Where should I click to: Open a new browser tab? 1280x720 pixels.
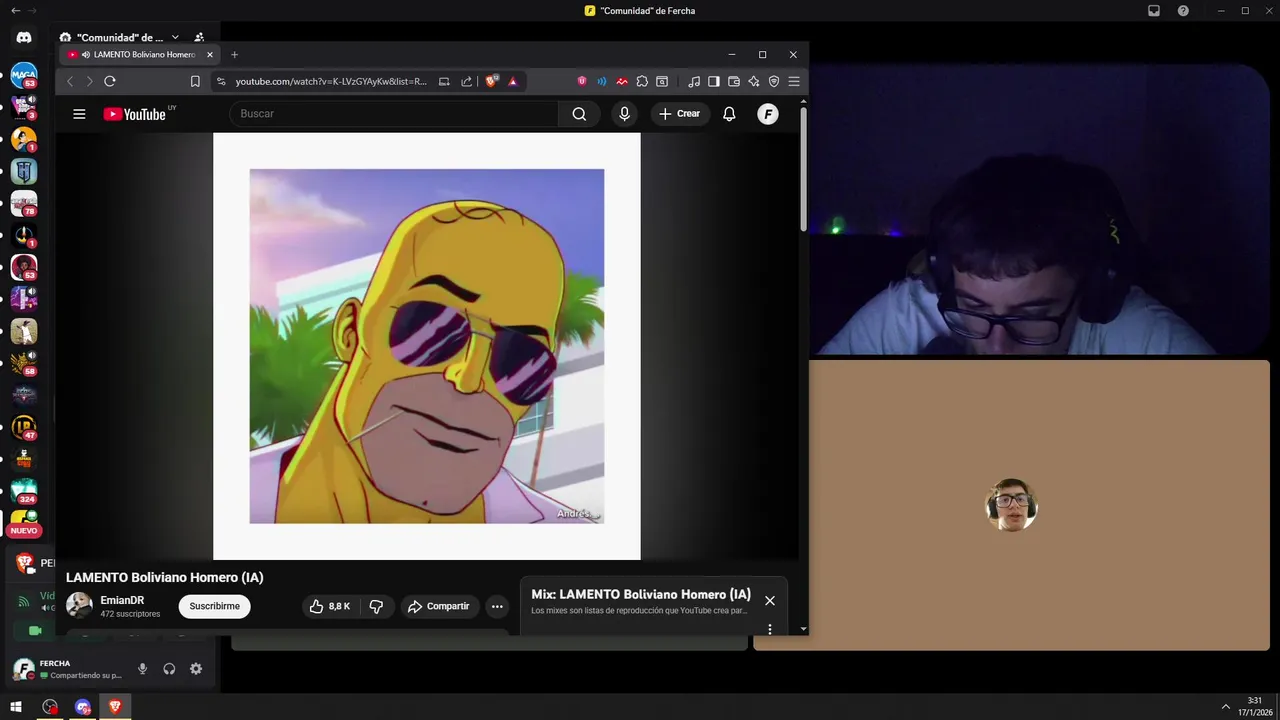coord(235,55)
